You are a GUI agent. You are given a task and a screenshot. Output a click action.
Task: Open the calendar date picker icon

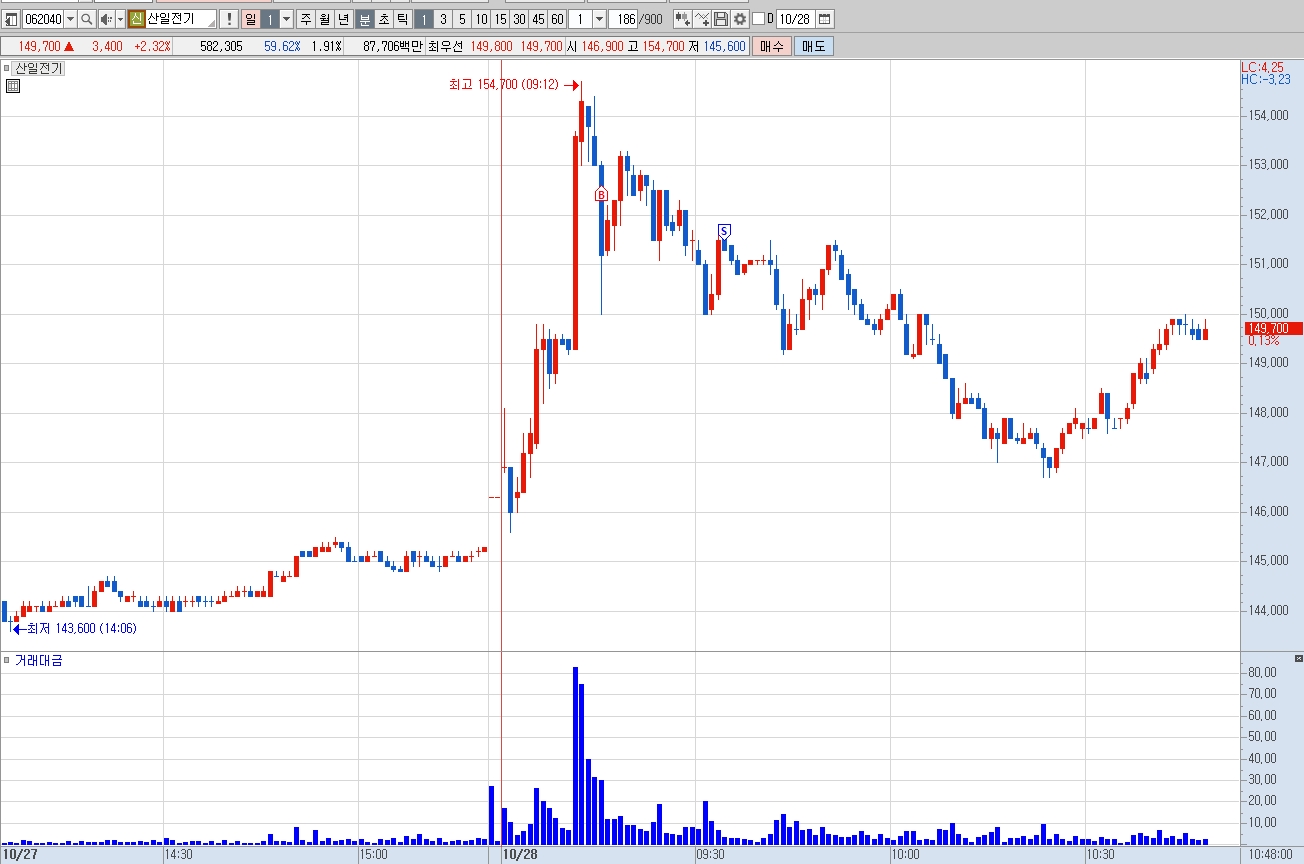823,19
